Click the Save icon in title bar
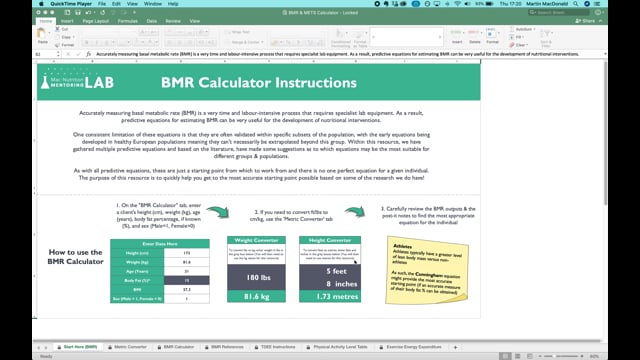This screenshot has width=640, height=360. click(78, 13)
